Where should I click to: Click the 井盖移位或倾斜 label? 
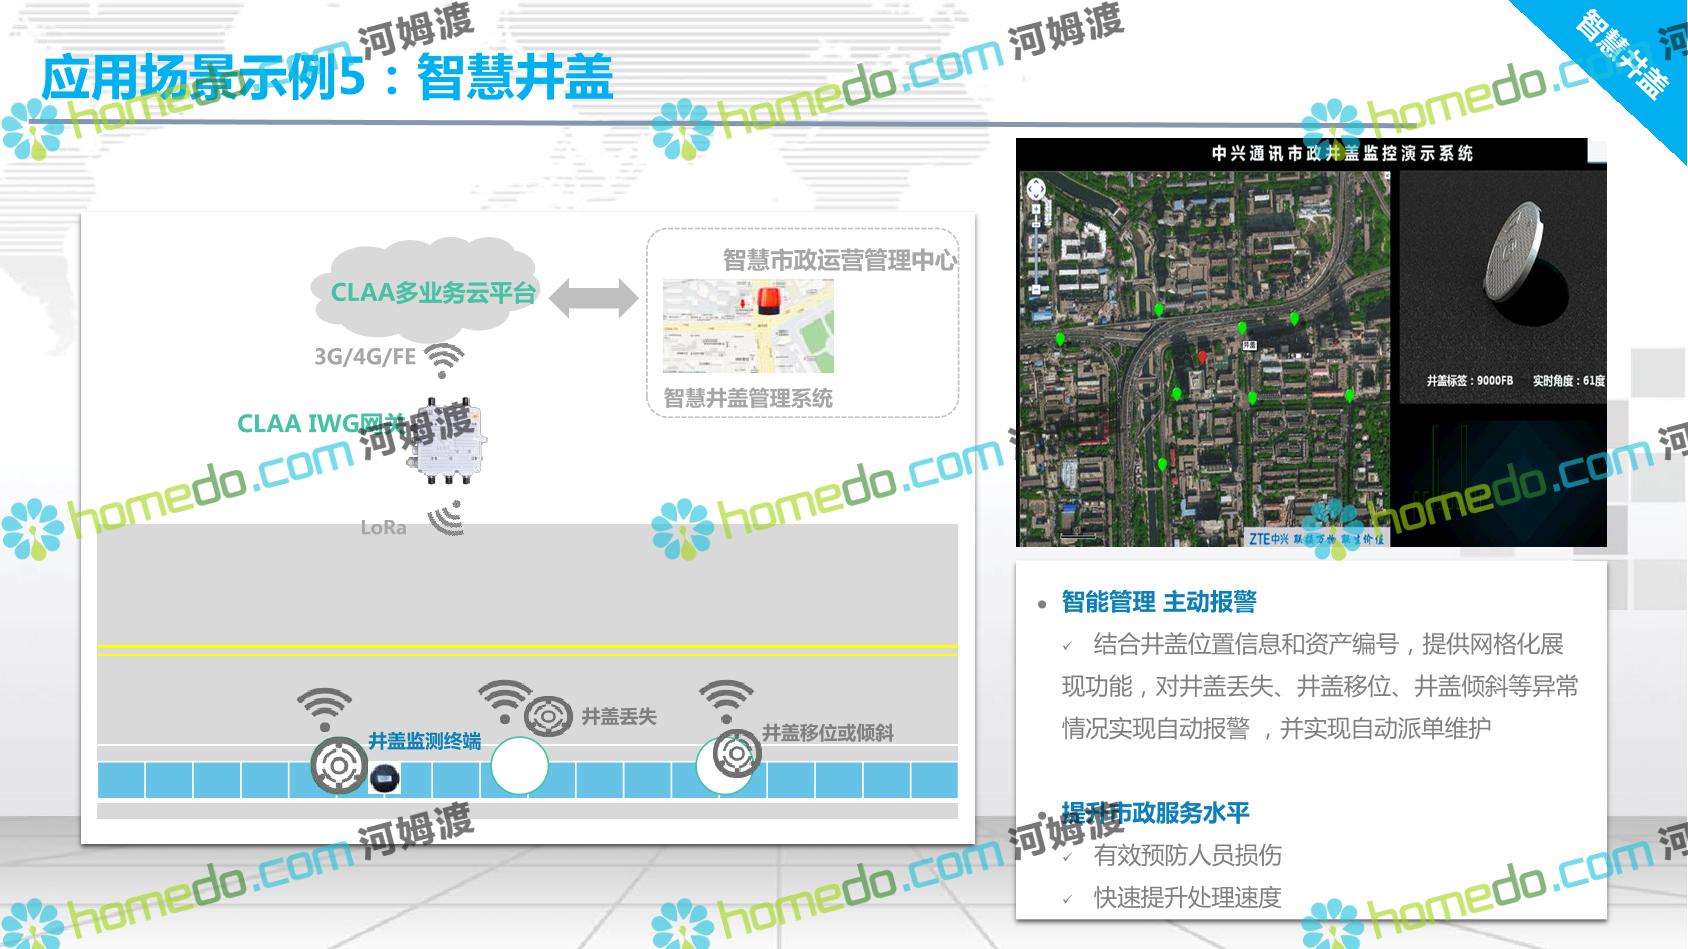[x=828, y=733]
